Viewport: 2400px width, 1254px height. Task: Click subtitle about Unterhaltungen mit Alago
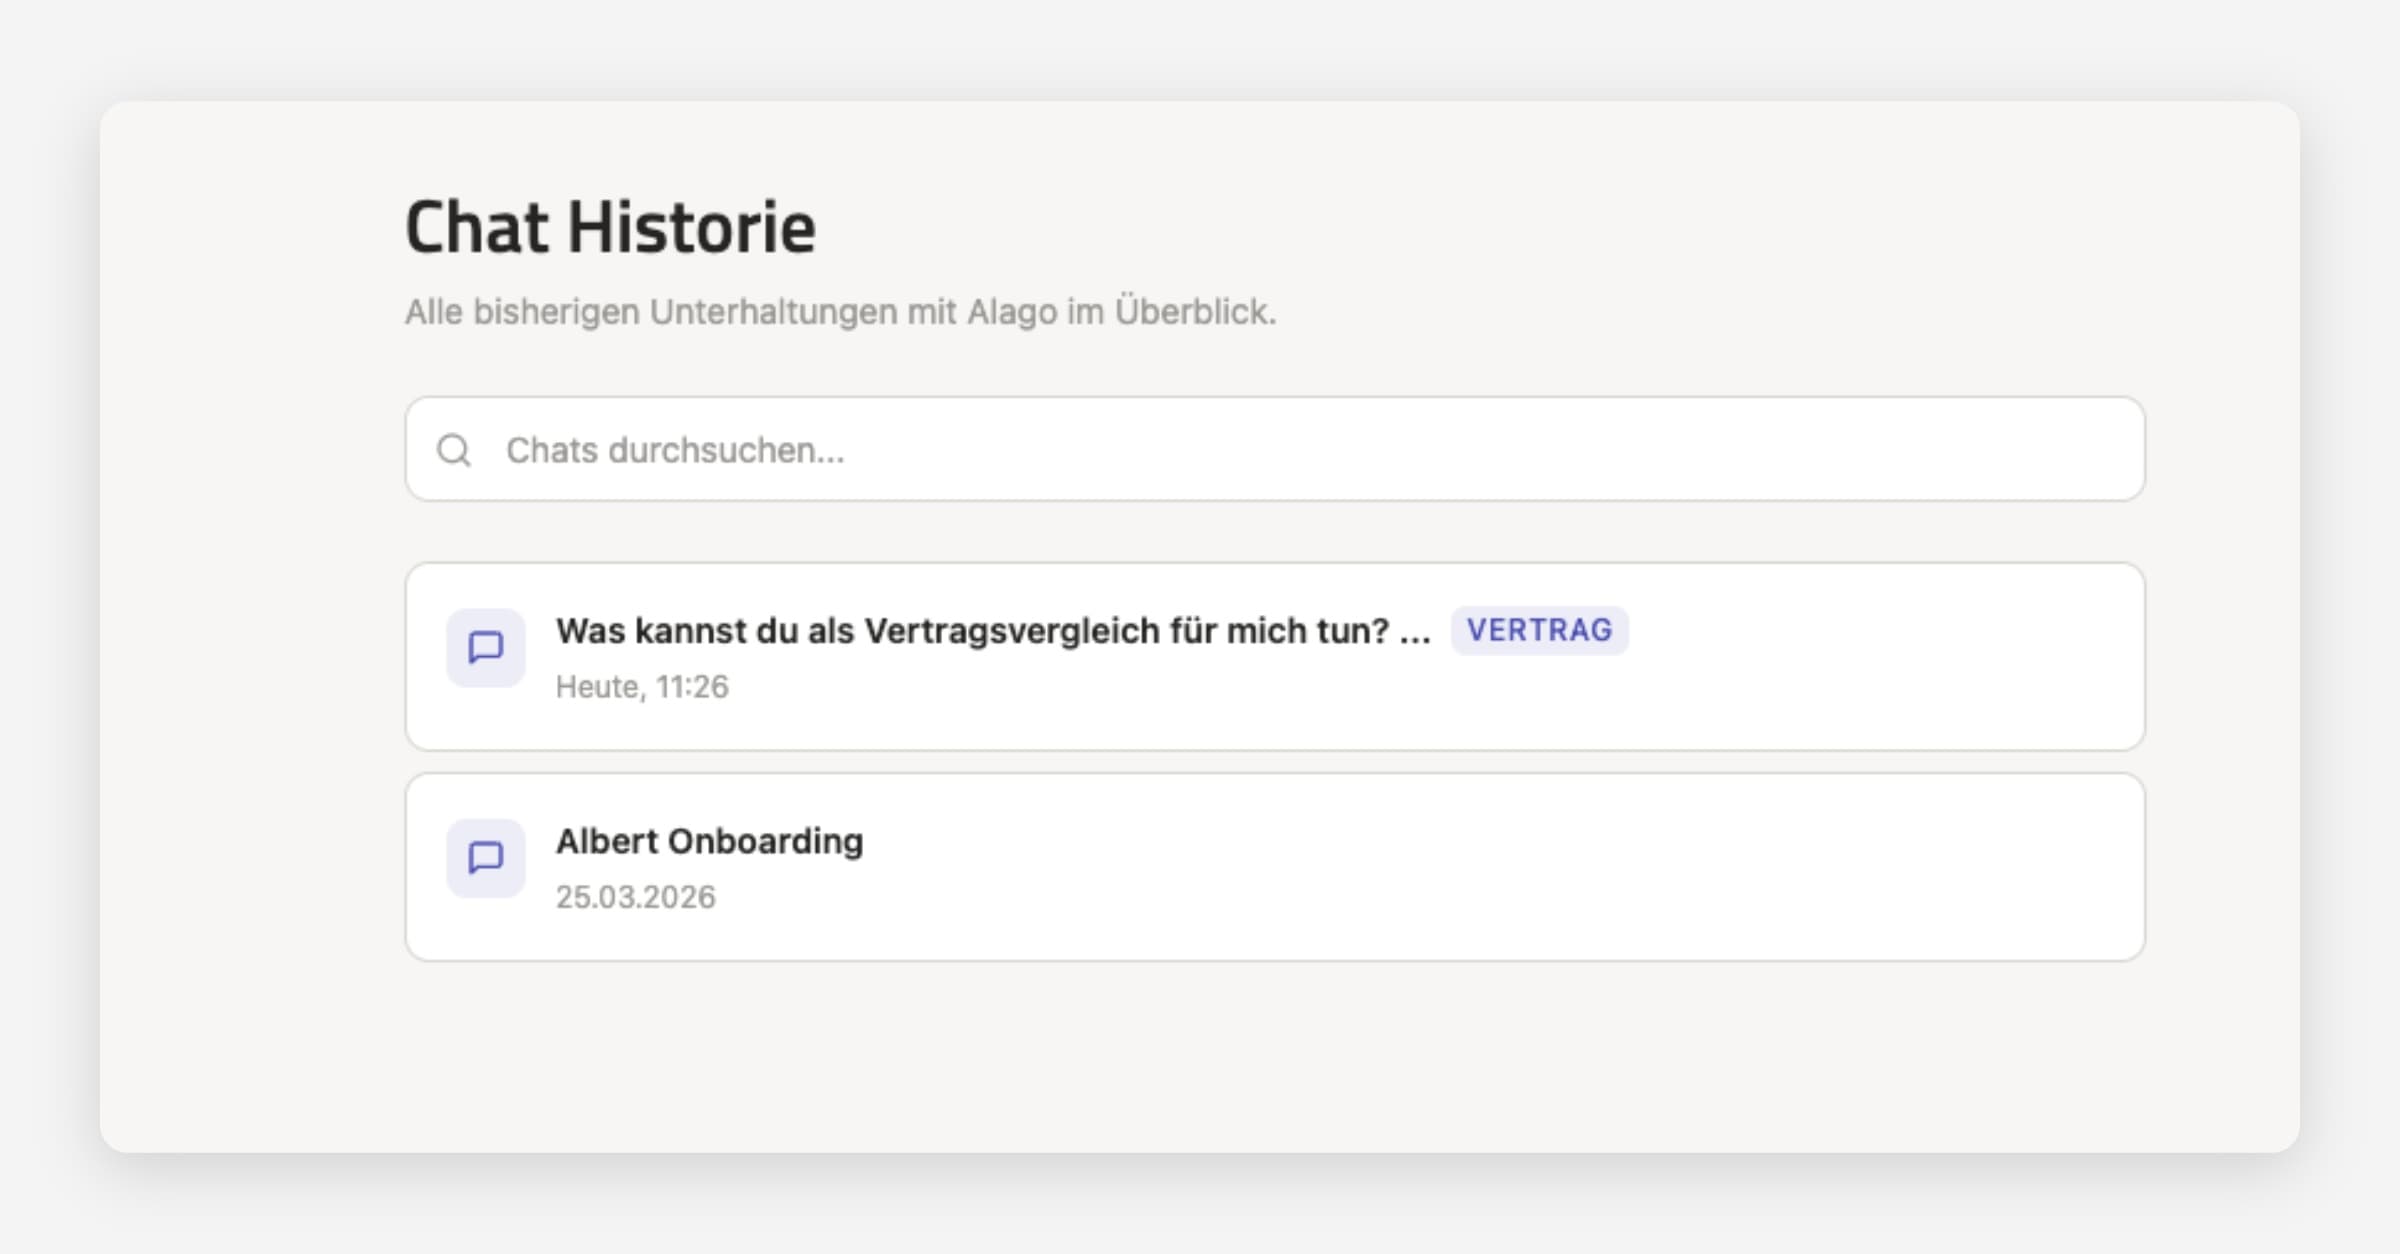[x=840, y=312]
